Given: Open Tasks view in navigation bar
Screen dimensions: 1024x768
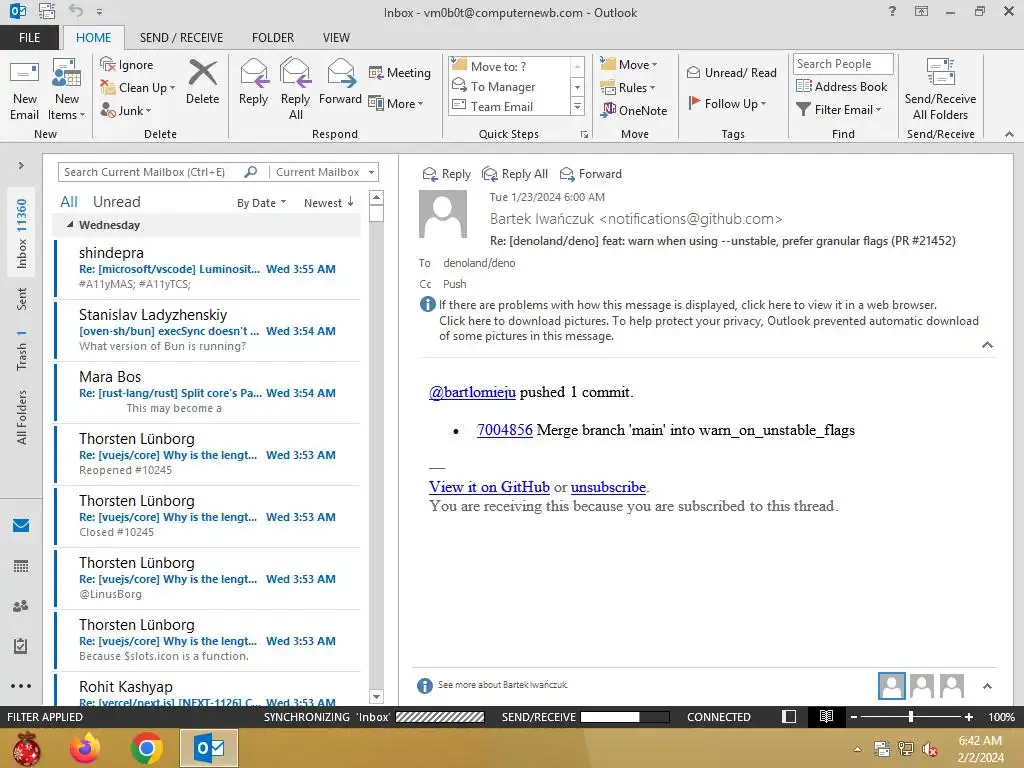Looking at the screenshot, I should pos(21,646).
